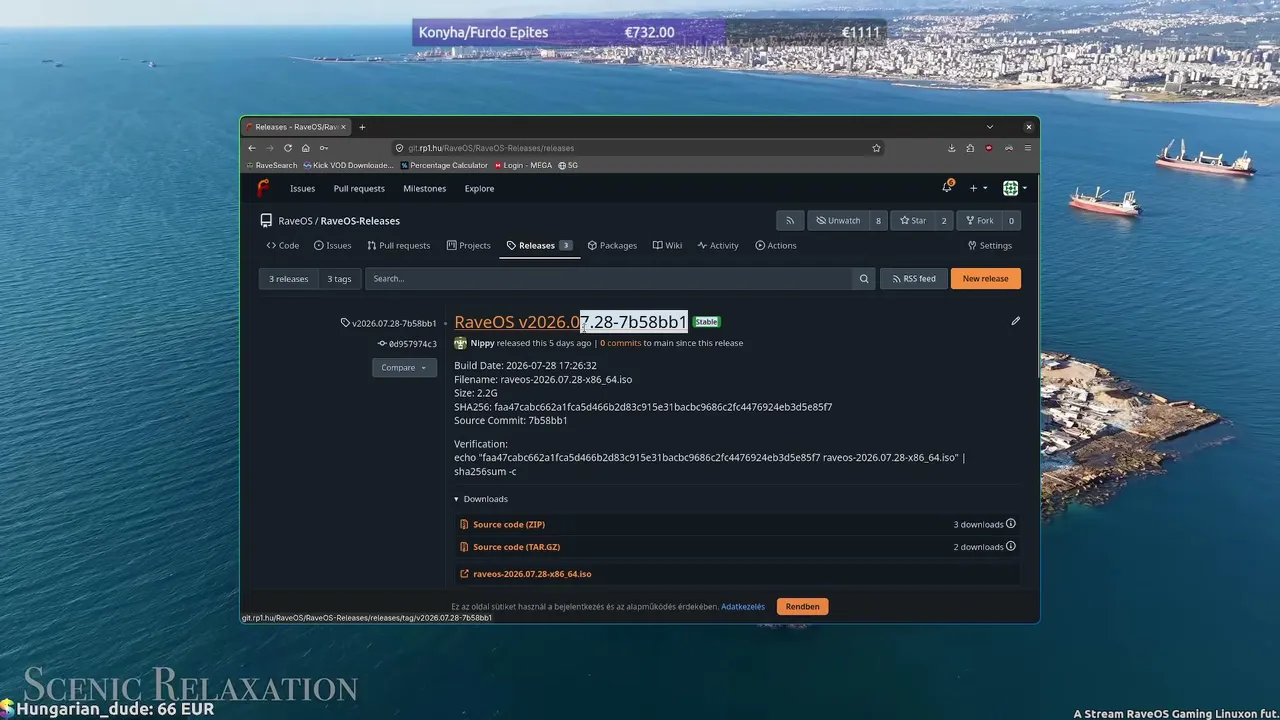Show info for the 3 downloads entry

[x=1011, y=524]
